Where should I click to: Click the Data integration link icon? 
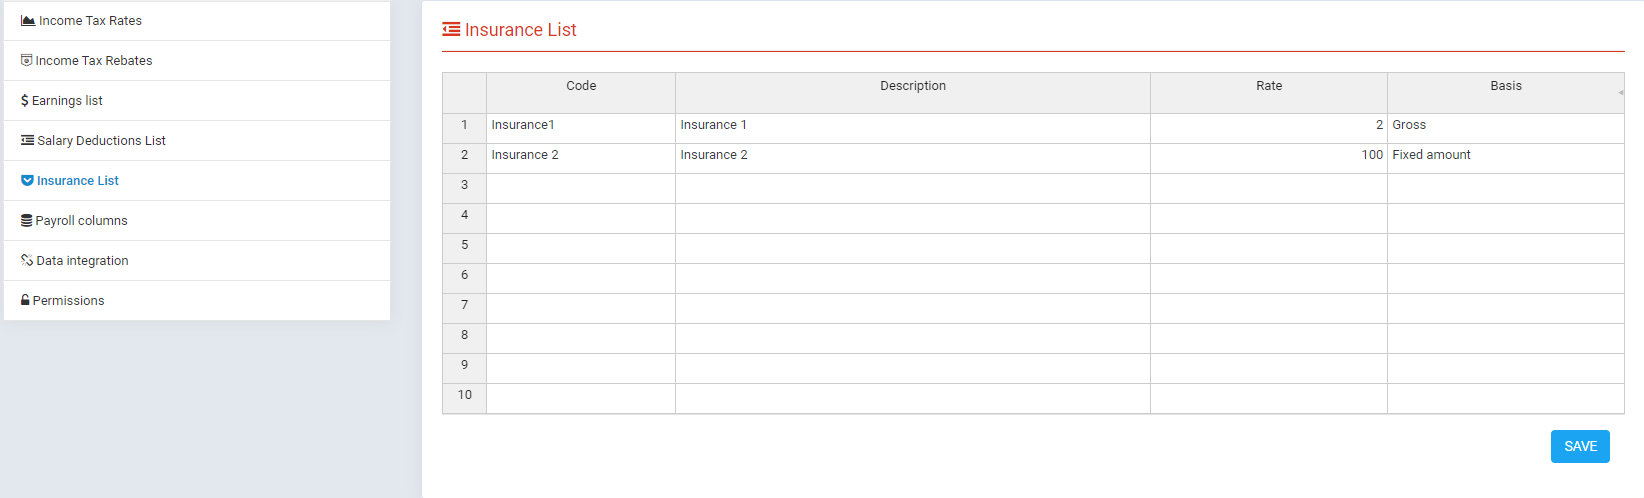(x=27, y=261)
